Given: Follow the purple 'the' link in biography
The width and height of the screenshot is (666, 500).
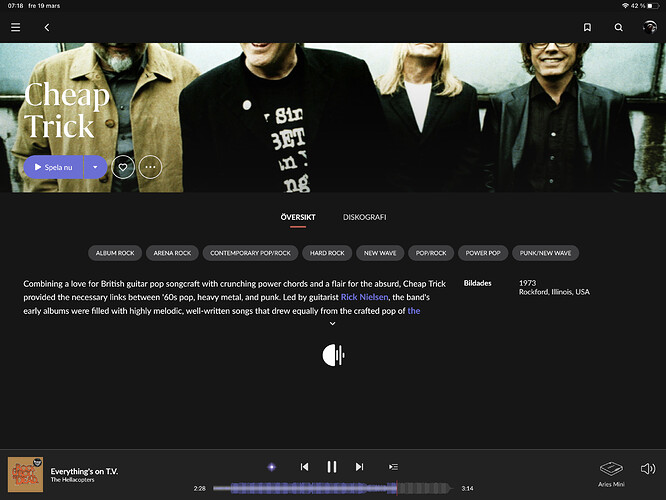Looking at the screenshot, I should click(414, 311).
